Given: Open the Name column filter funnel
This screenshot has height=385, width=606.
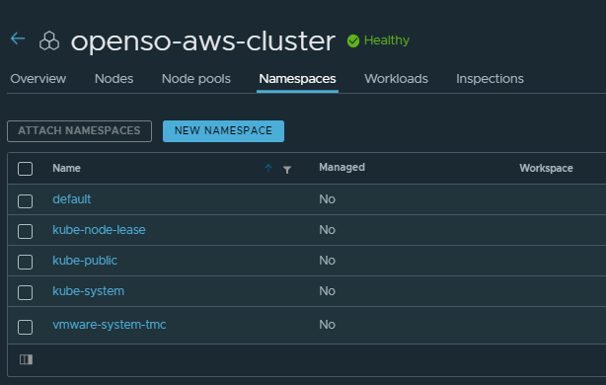Looking at the screenshot, I should pos(287,170).
